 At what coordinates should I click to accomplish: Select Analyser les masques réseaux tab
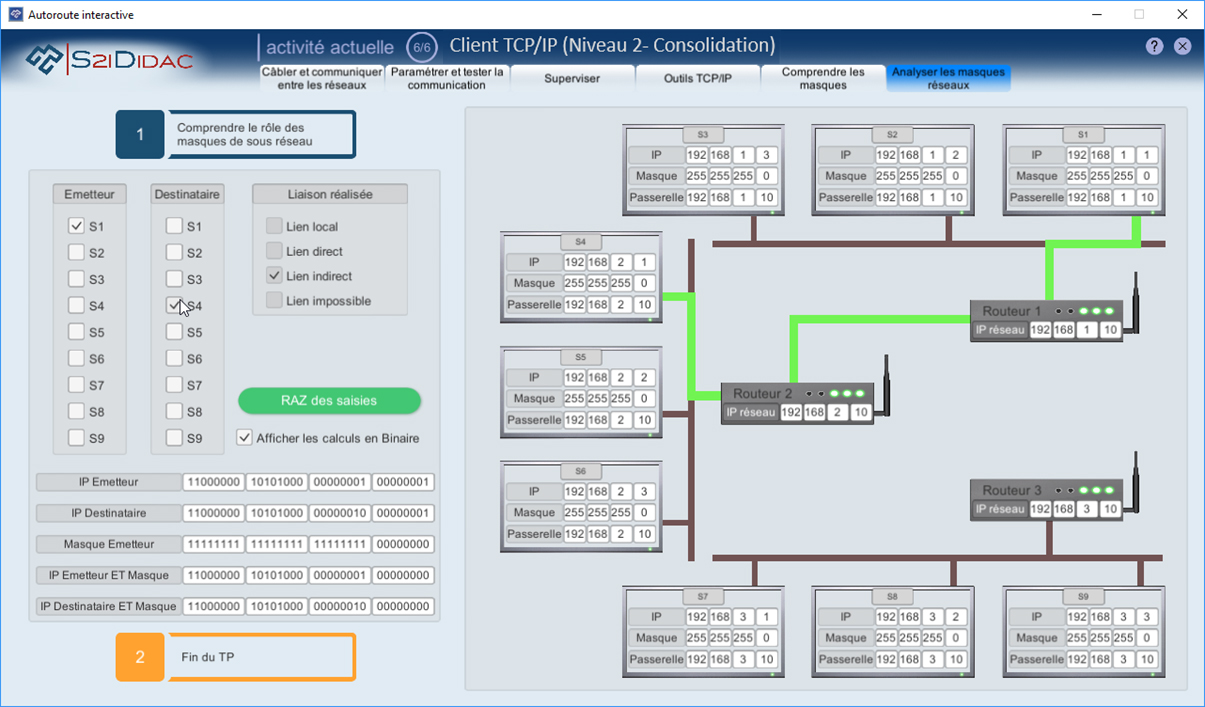tap(948, 78)
